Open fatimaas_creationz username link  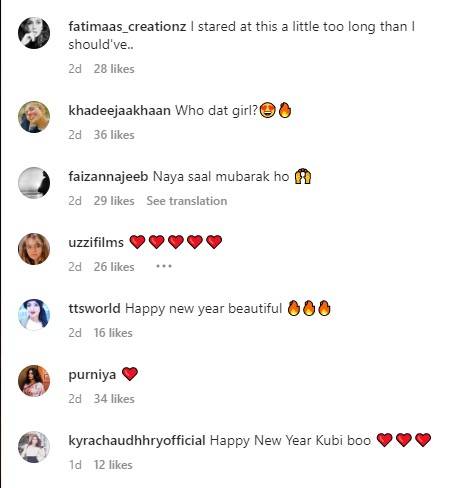pyautogui.click(x=127, y=27)
